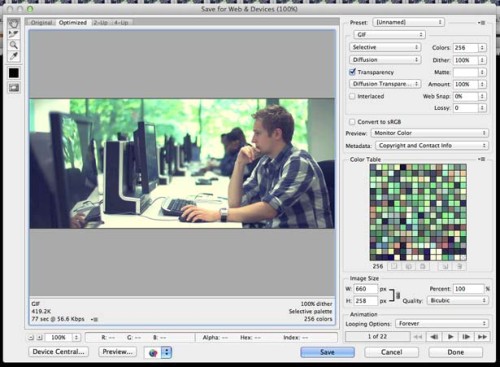Select the Slice Select tool

click(x=14, y=34)
